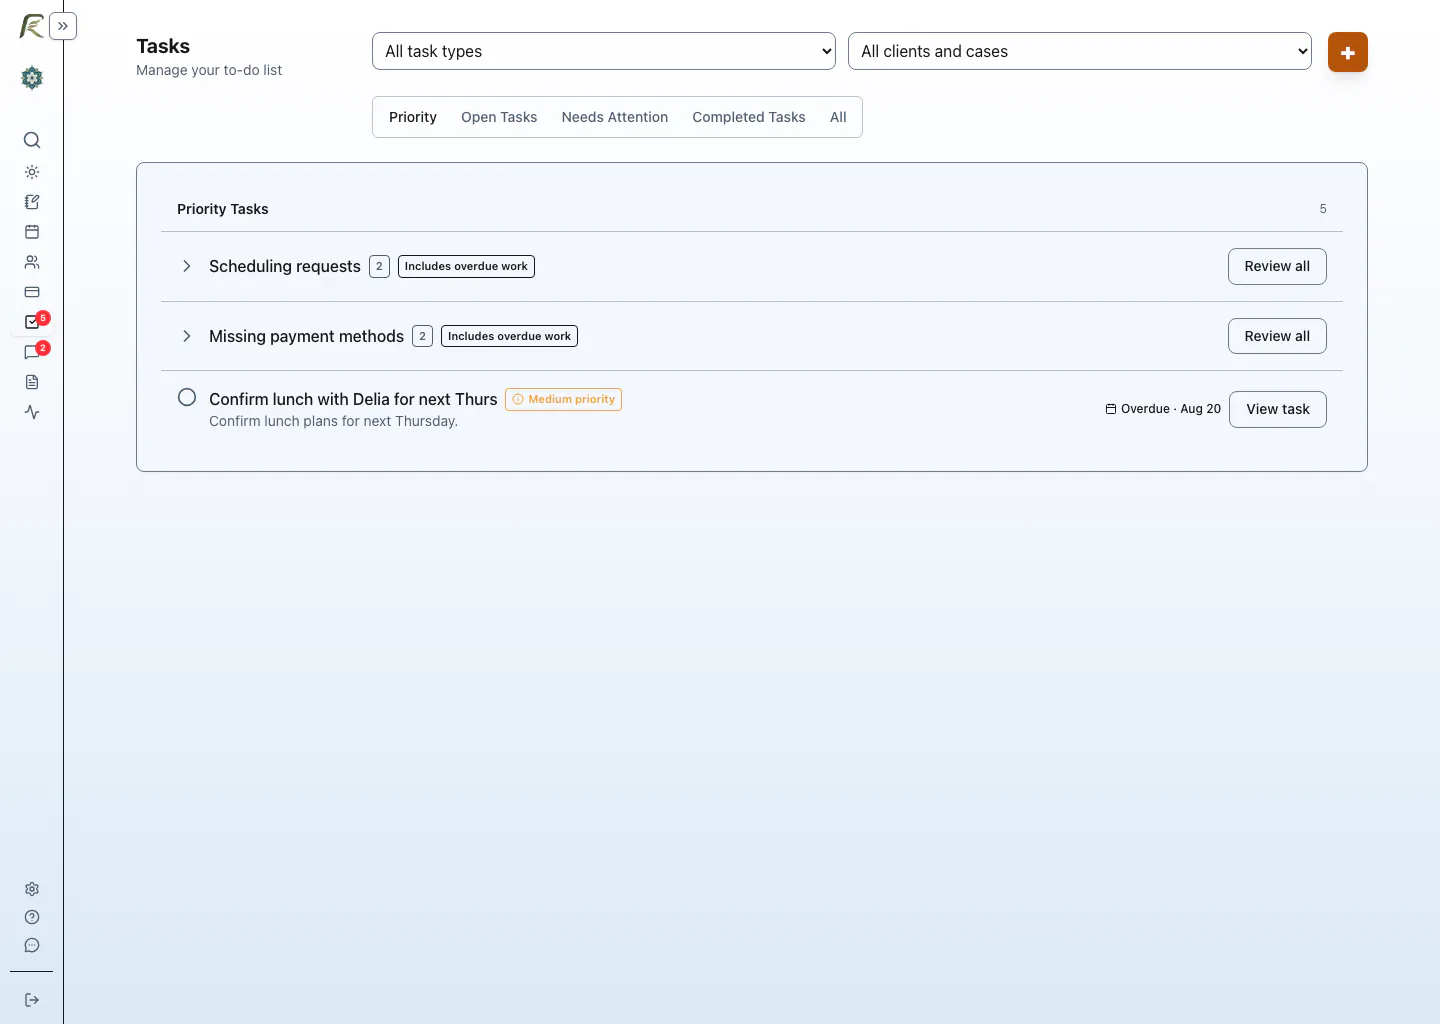Open documents file icon in sidebar
1440x1024 pixels.
pyautogui.click(x=32, y=382)
